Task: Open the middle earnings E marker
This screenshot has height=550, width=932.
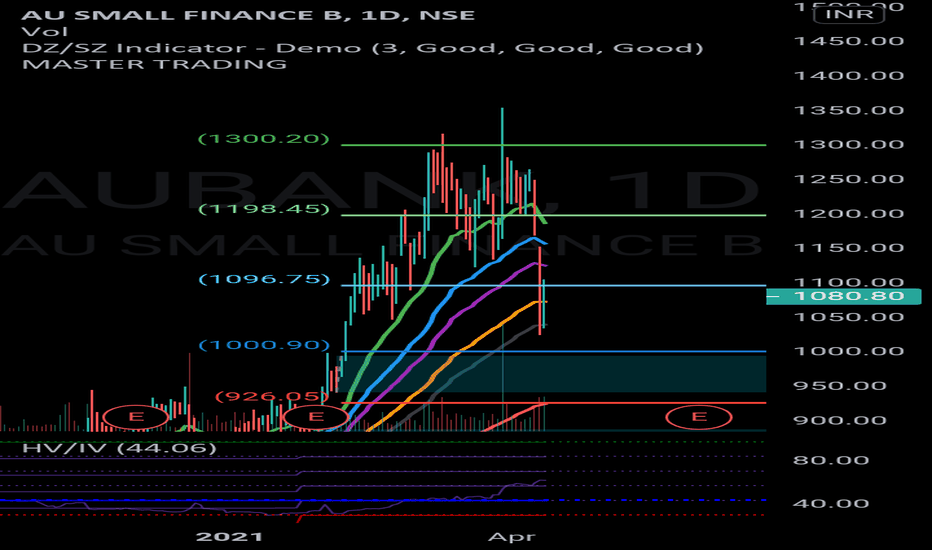Action: (316, 416)
